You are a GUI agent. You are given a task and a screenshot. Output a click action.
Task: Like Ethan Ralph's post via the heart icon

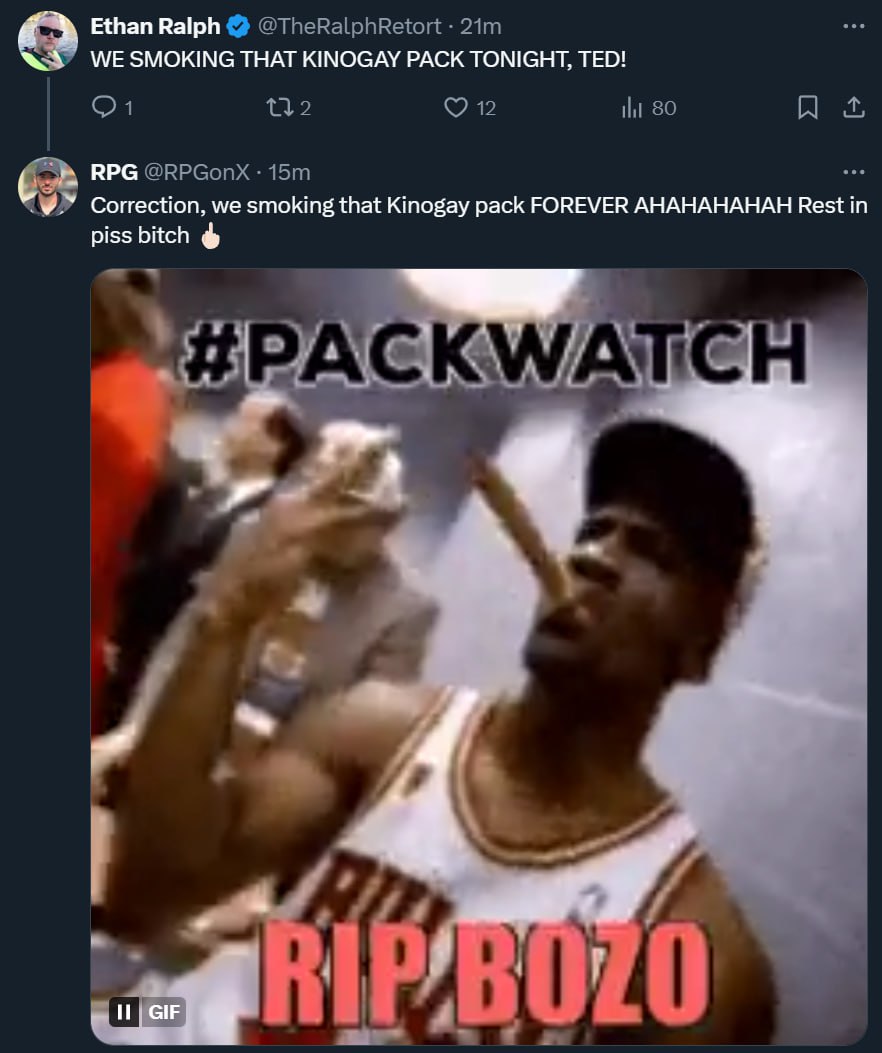(456, 107)
